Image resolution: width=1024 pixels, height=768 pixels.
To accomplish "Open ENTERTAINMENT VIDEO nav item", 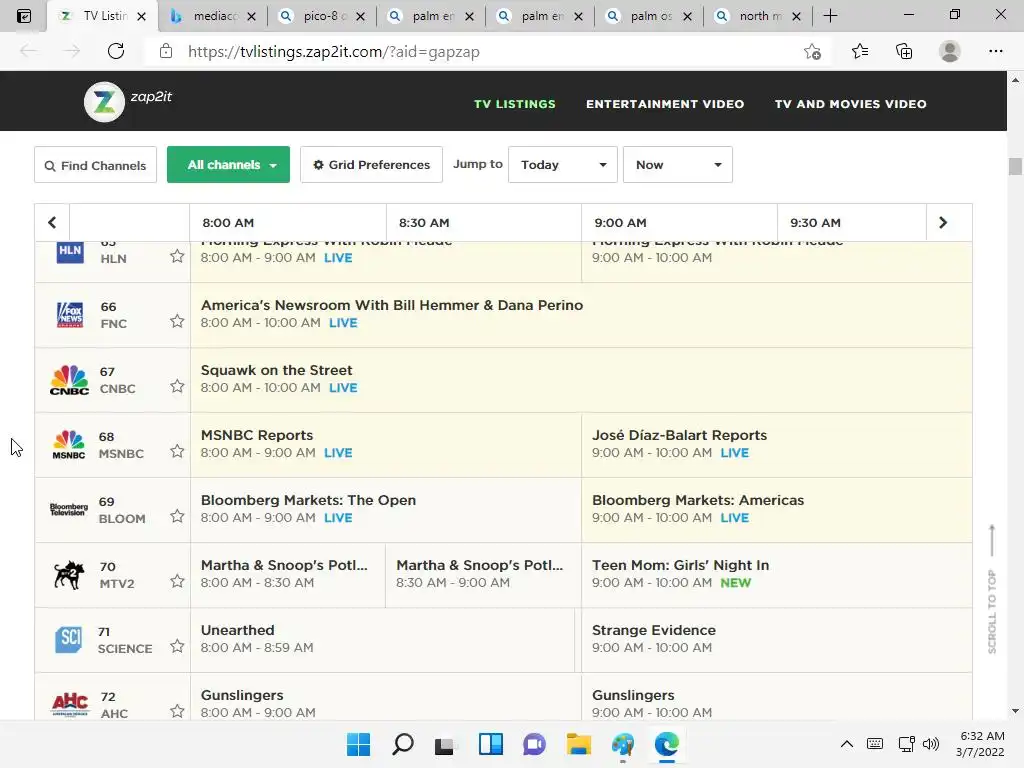I will click(665, 104).
